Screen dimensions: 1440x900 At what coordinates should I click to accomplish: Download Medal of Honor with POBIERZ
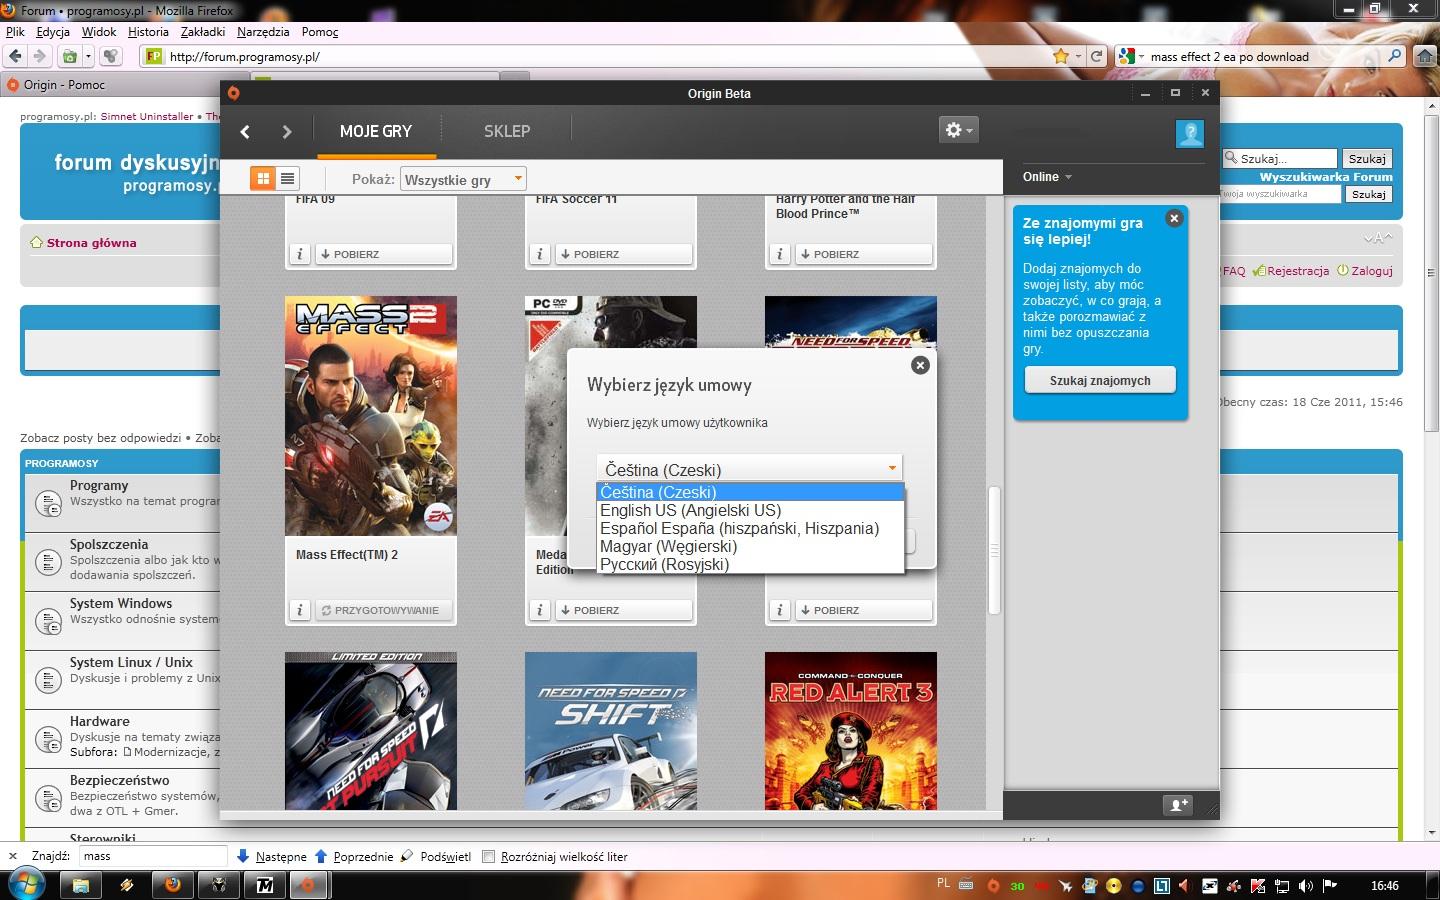click(623, 610)
